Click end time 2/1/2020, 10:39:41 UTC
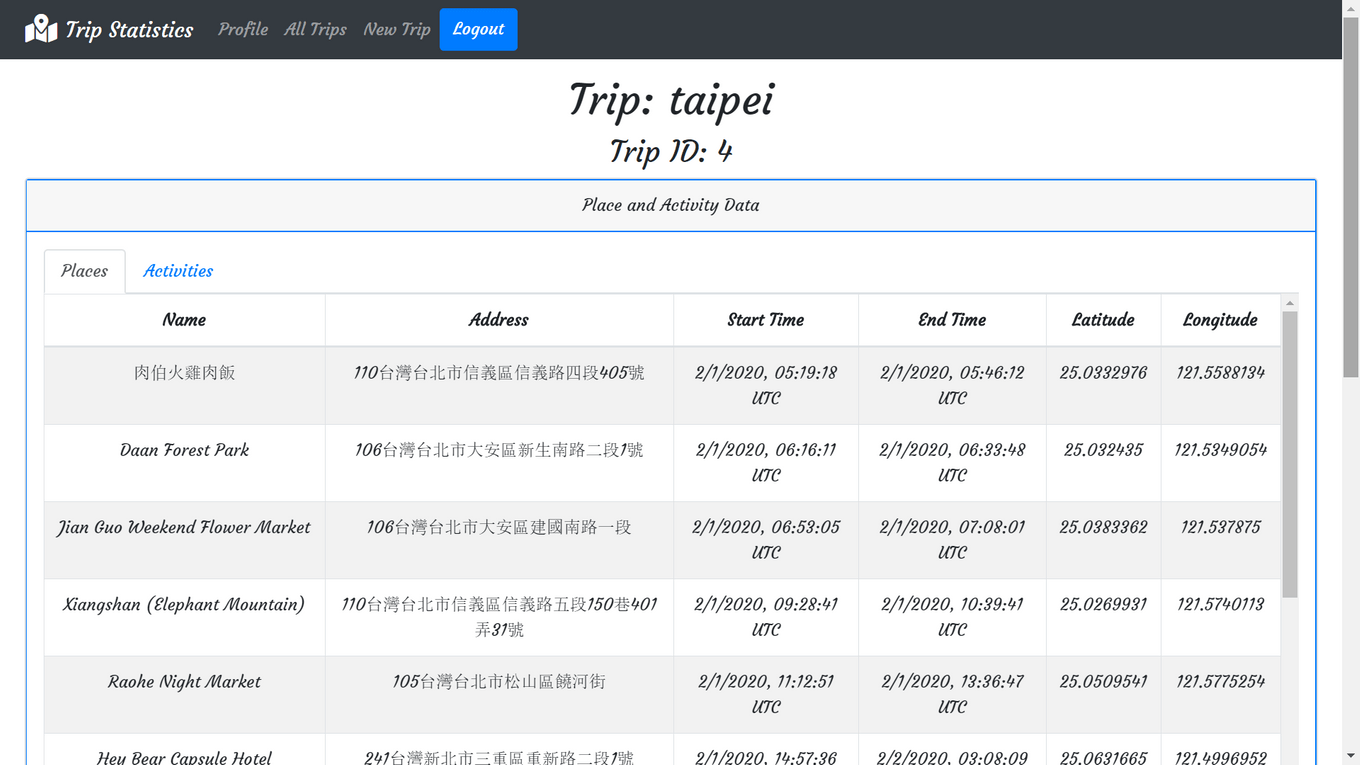1360x765 pixels. pos(952,617)
